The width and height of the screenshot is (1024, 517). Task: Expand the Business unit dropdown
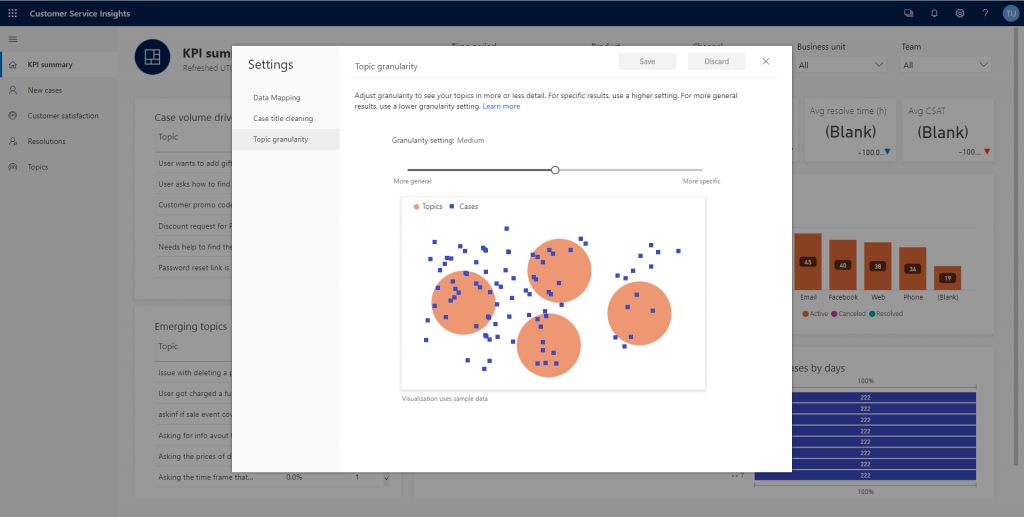click(x=841, y=65)
